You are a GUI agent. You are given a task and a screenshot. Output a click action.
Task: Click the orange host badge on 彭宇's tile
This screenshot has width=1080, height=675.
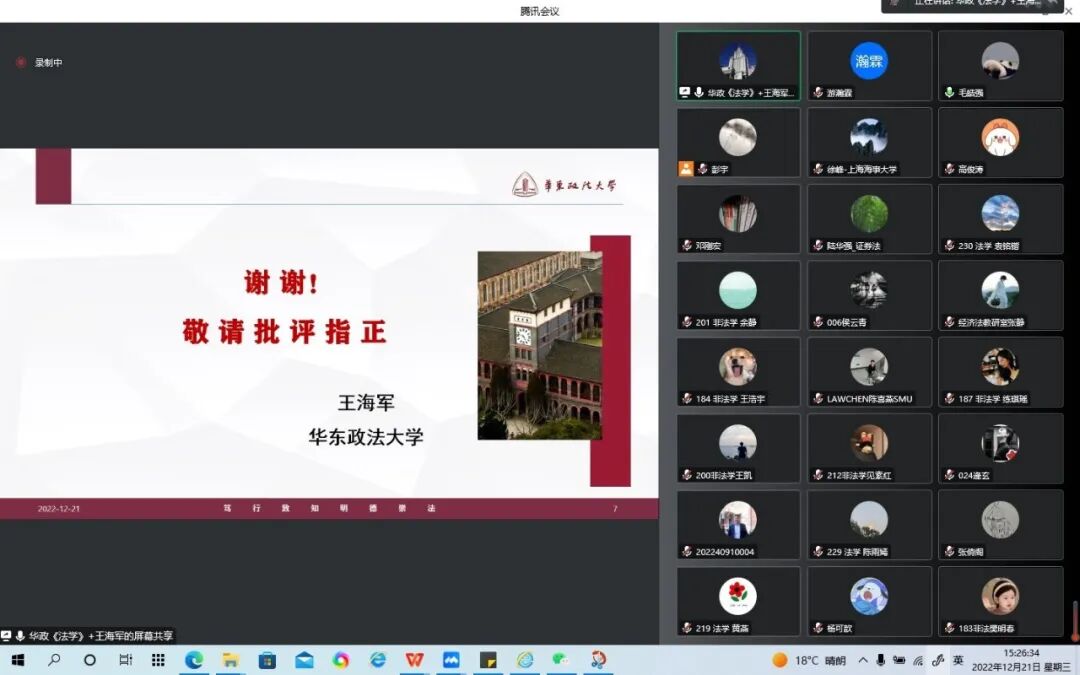pos(686,168)
